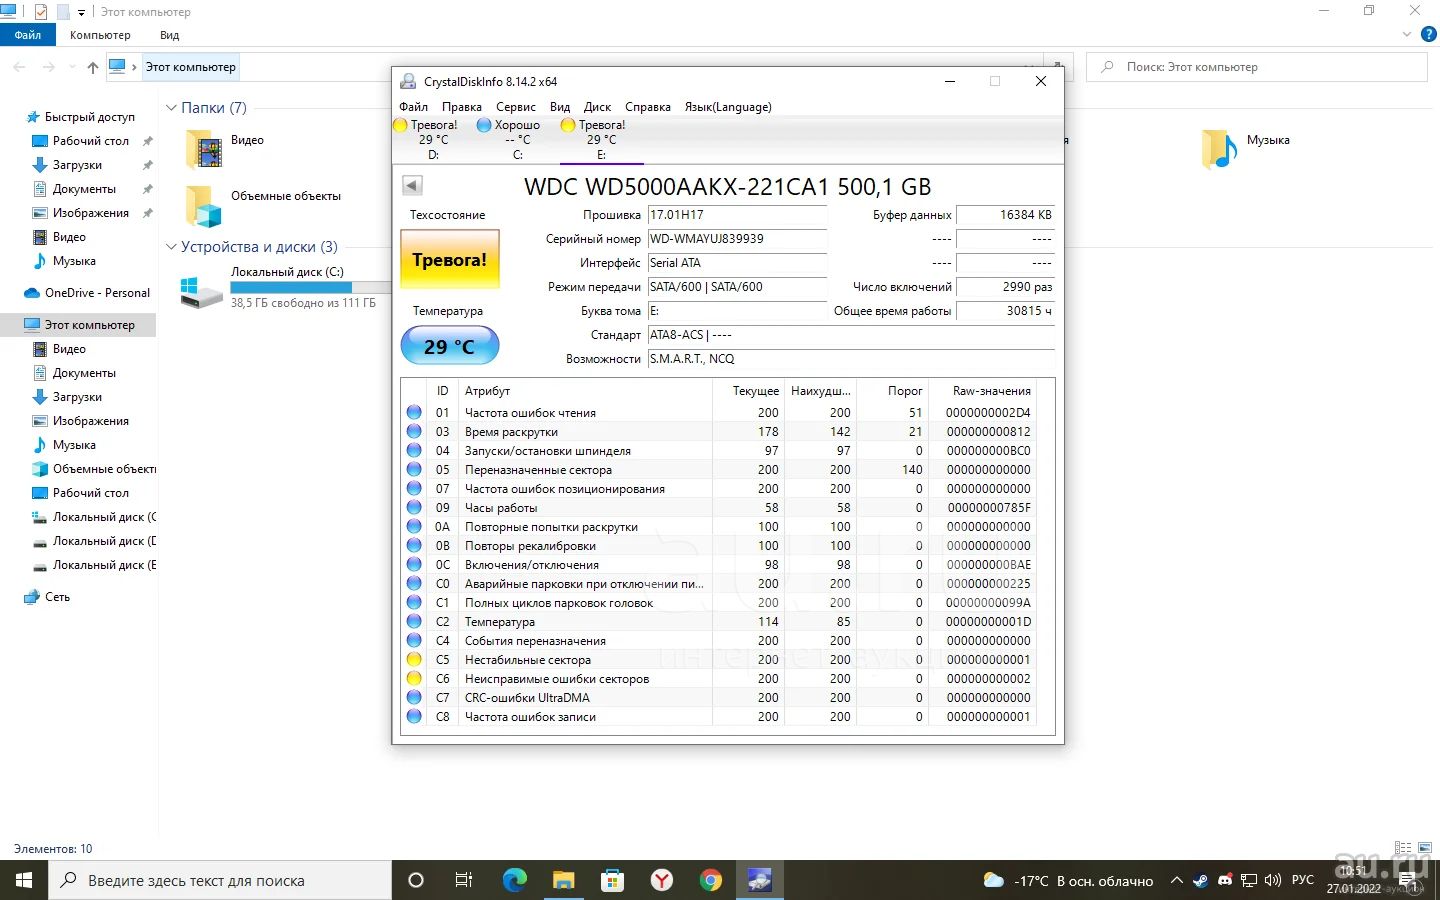Viewport: 1440px width, 900px height.
Task: Click the Поиск: Этот компьютер search box
Action: (1257, 67)
